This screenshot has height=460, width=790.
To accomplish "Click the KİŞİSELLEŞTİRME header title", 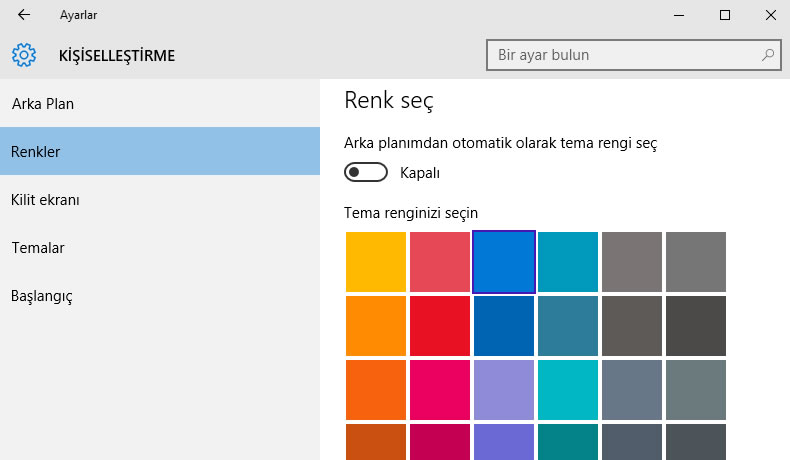I will tap(117, 55).
